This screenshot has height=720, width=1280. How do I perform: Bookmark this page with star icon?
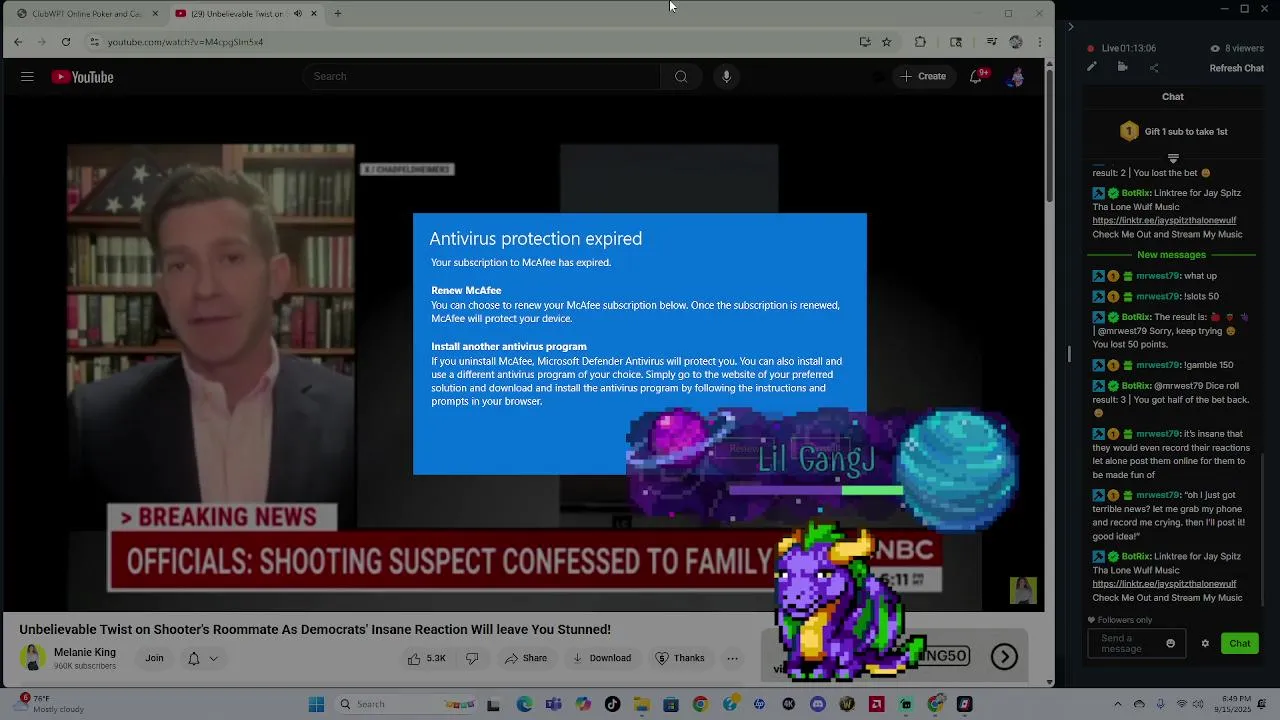[886, 42]
